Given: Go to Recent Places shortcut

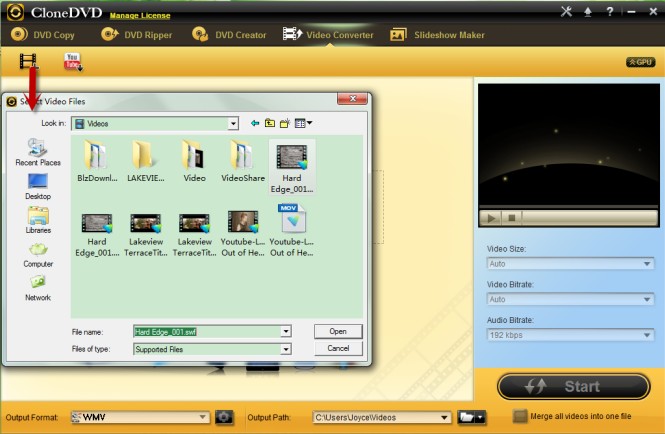Looking at the screenshot, I should pos(38,152).
